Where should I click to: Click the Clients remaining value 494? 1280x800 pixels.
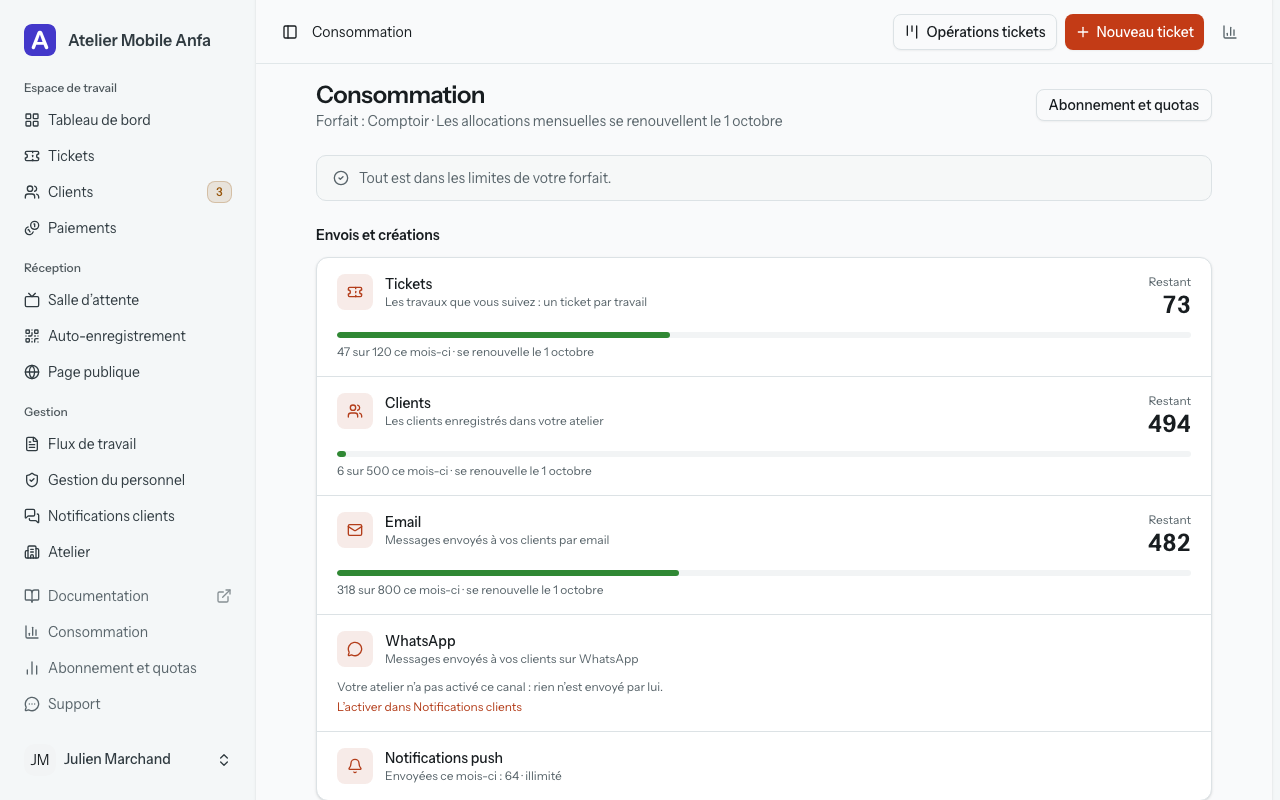(1169, 424)
